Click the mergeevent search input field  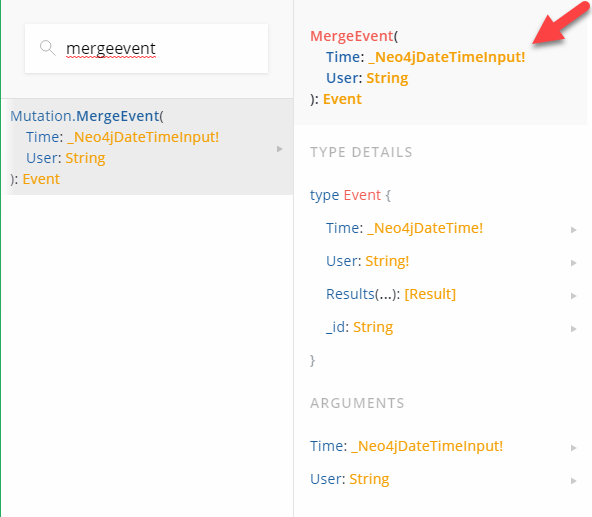click(146, 48)
